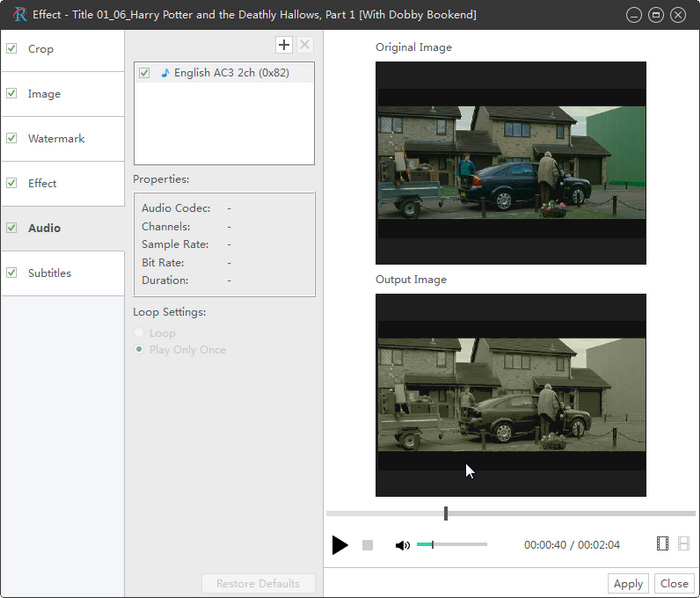The width and height of the screenshot is (700, 598).
Task: Click the X remove audio track icon
Action: (305, 45)
